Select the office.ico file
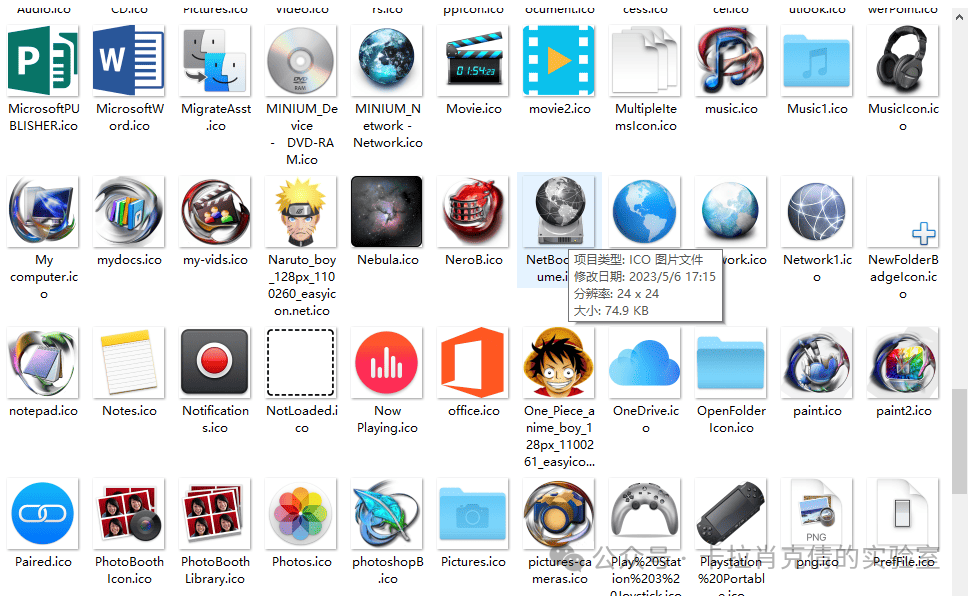 click(x=472, y=362)
